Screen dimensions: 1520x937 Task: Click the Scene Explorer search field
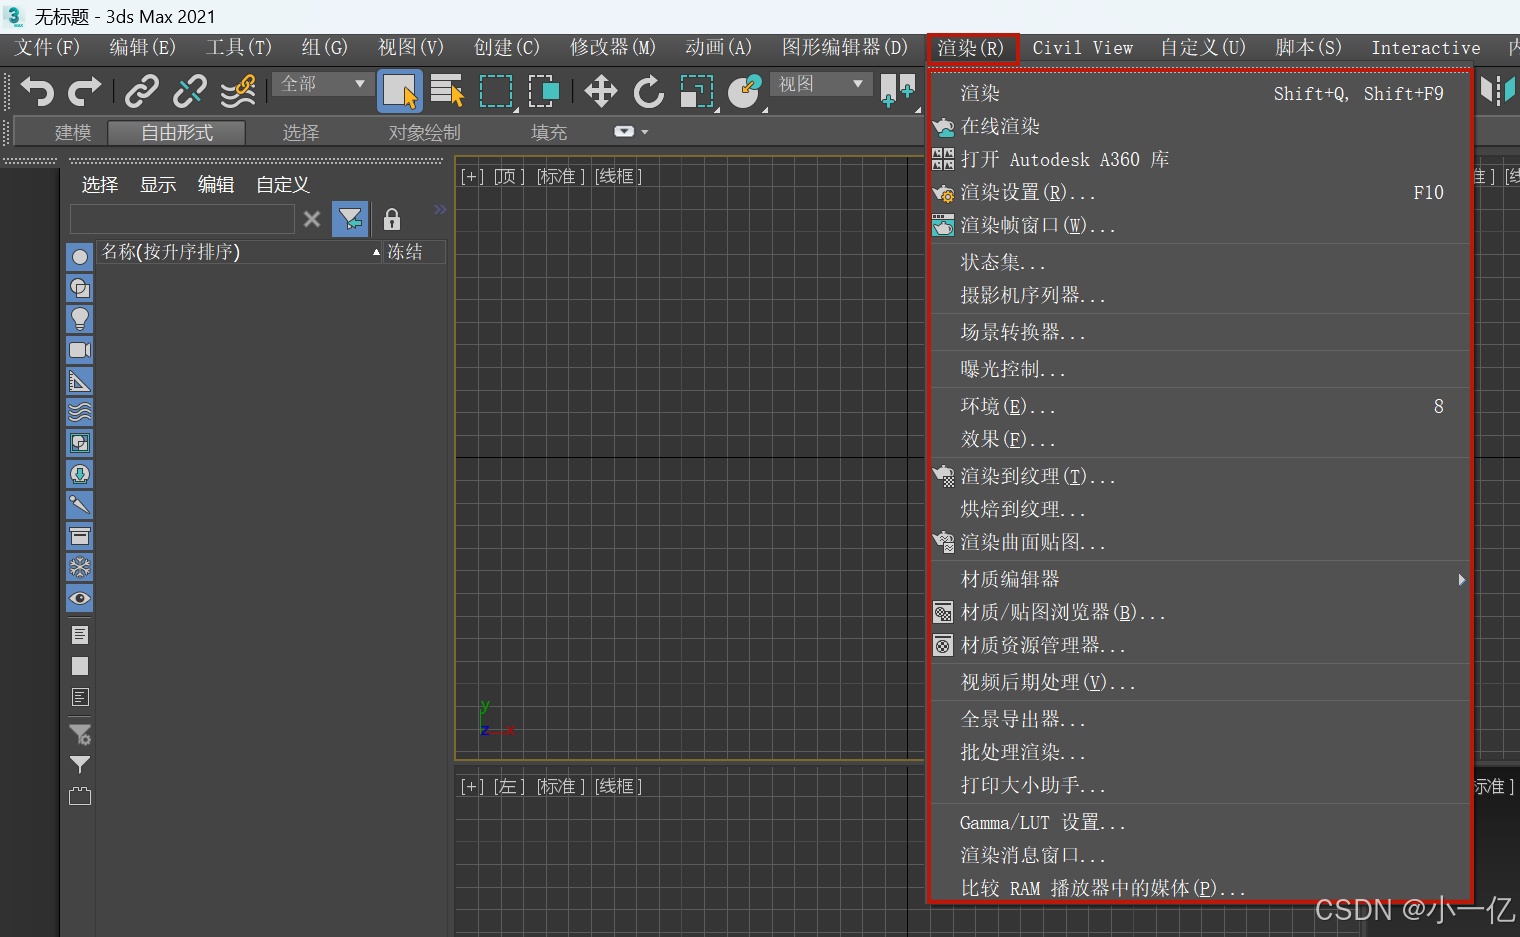pyautogui.click(x=182, y=219)
